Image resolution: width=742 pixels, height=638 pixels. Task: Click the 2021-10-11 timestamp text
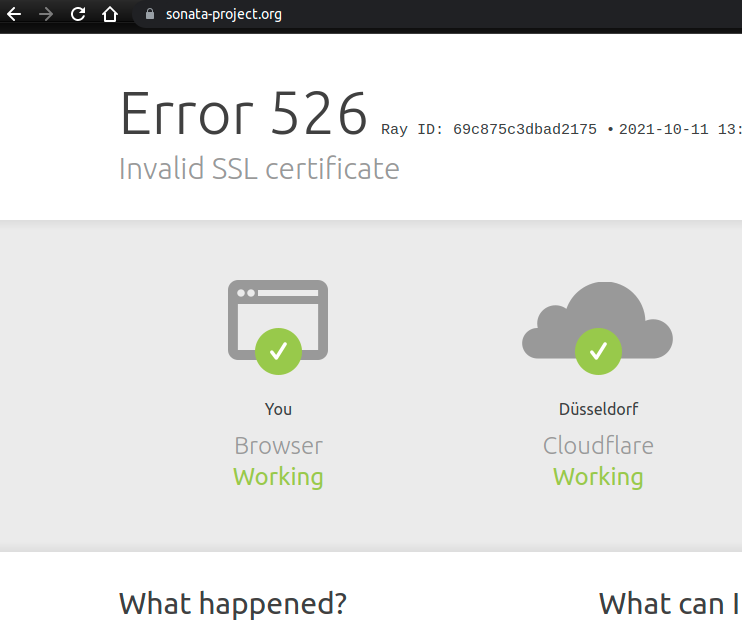(x=680, y=129)
